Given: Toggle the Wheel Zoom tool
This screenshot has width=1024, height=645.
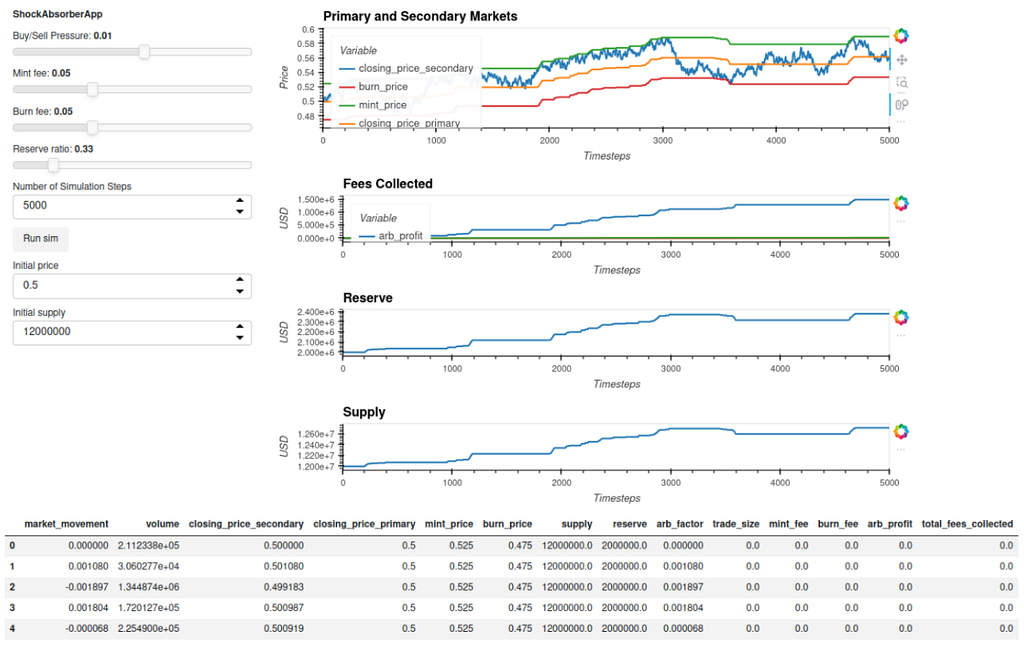Looking at the screenshot, I should [901, 104].
